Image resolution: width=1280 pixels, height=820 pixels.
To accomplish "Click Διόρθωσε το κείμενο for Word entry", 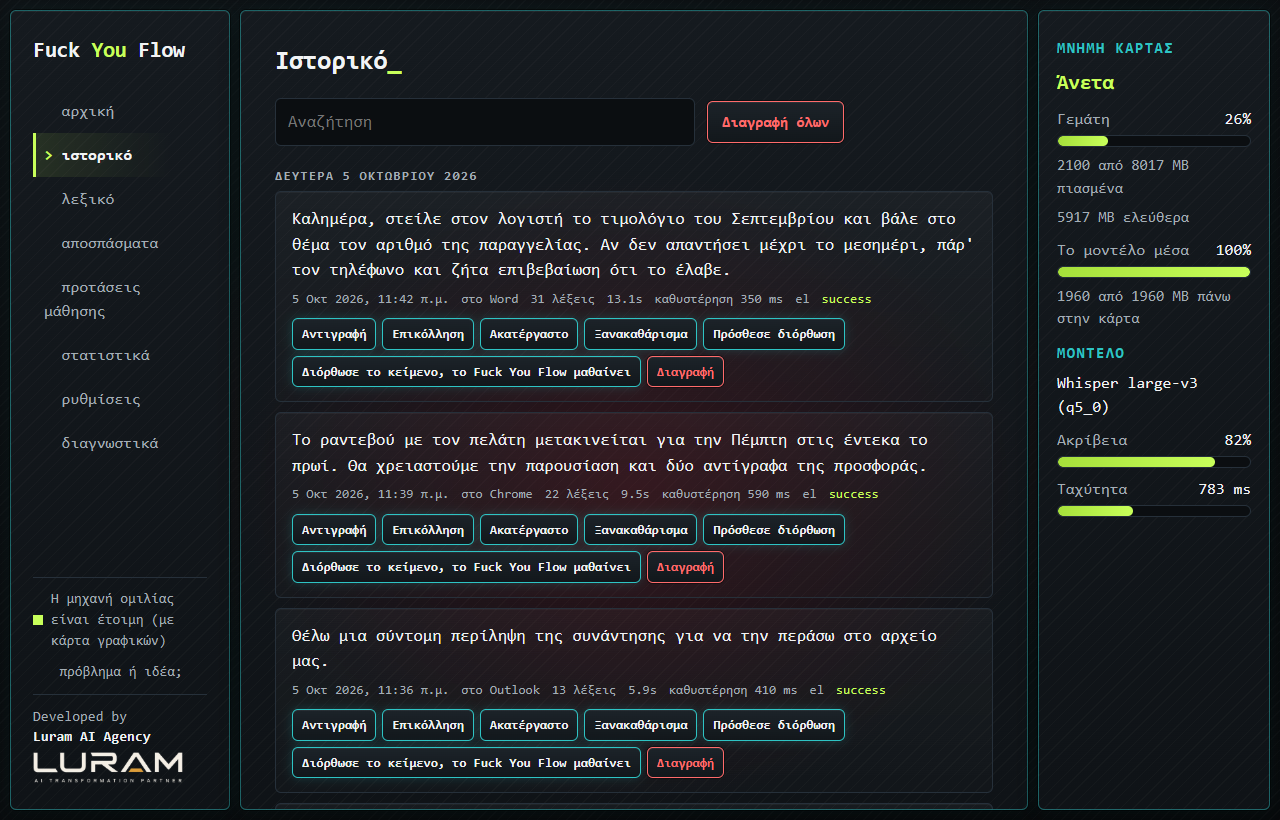I will [466, 371].
